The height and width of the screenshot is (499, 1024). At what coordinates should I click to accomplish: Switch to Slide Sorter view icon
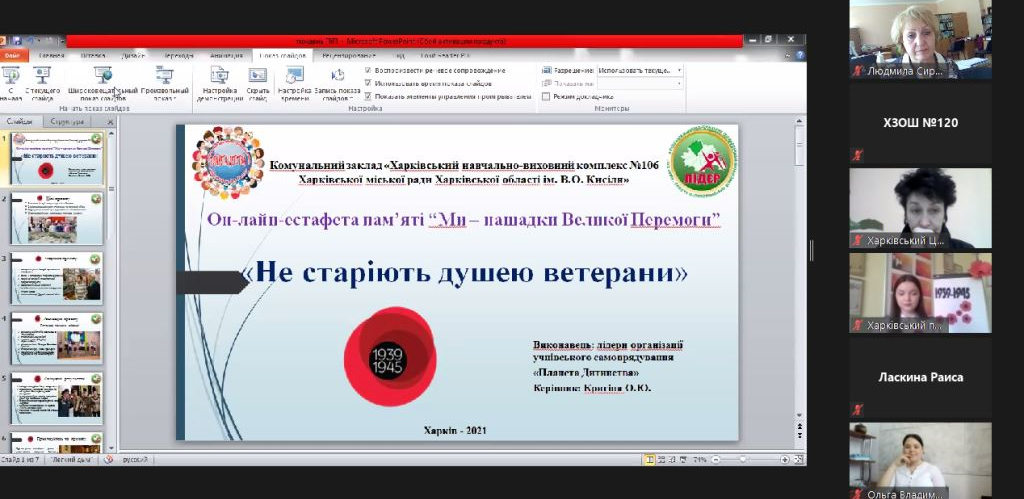[x=662, y=460]
